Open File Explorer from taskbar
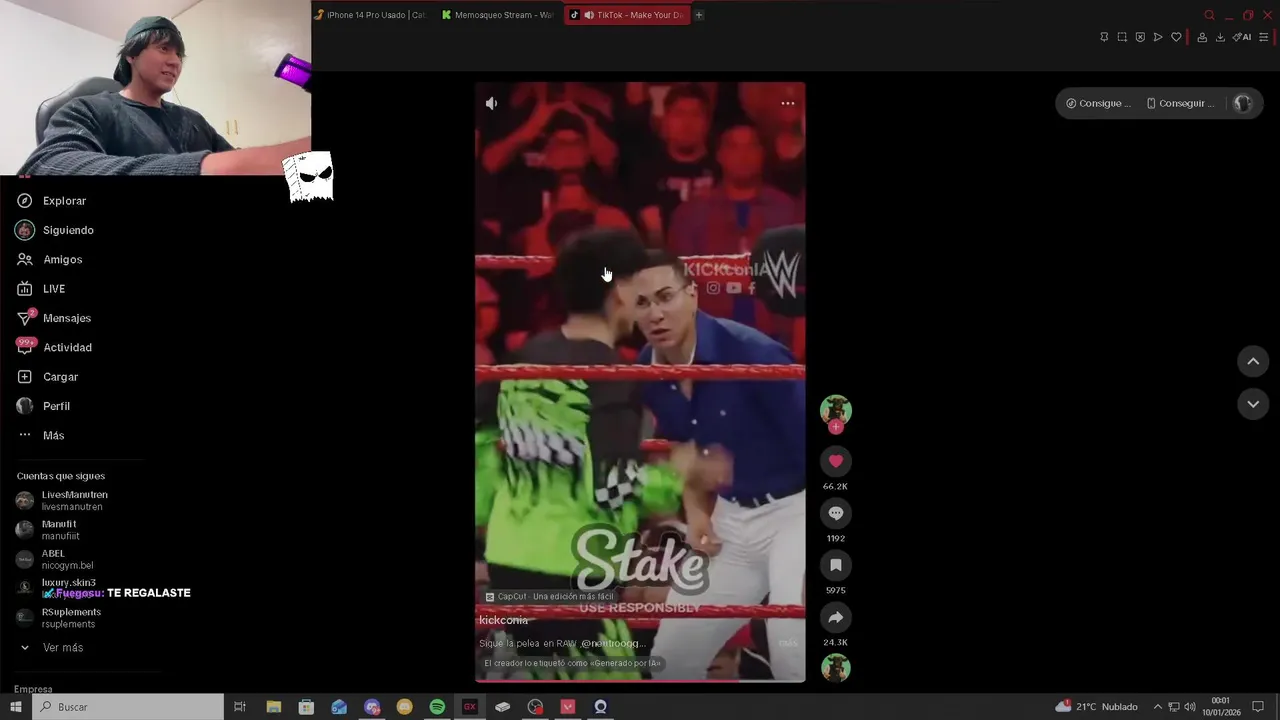 click(273, 707)
